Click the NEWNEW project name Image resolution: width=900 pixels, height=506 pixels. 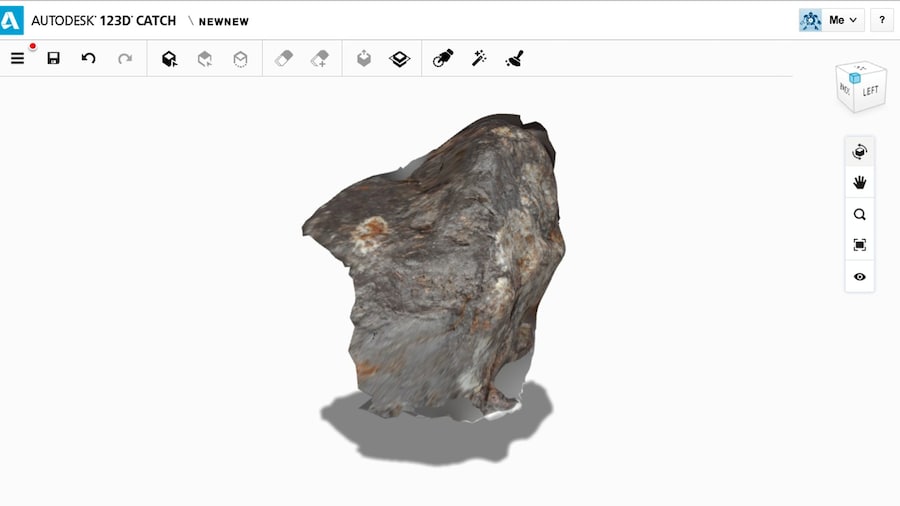[224, 22]
